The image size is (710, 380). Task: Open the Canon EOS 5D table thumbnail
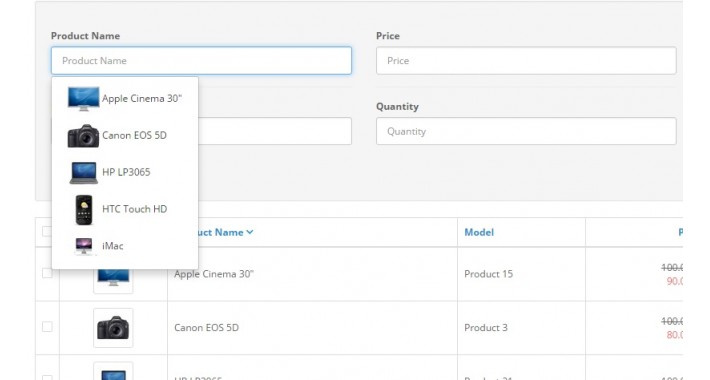pos(113,328)
